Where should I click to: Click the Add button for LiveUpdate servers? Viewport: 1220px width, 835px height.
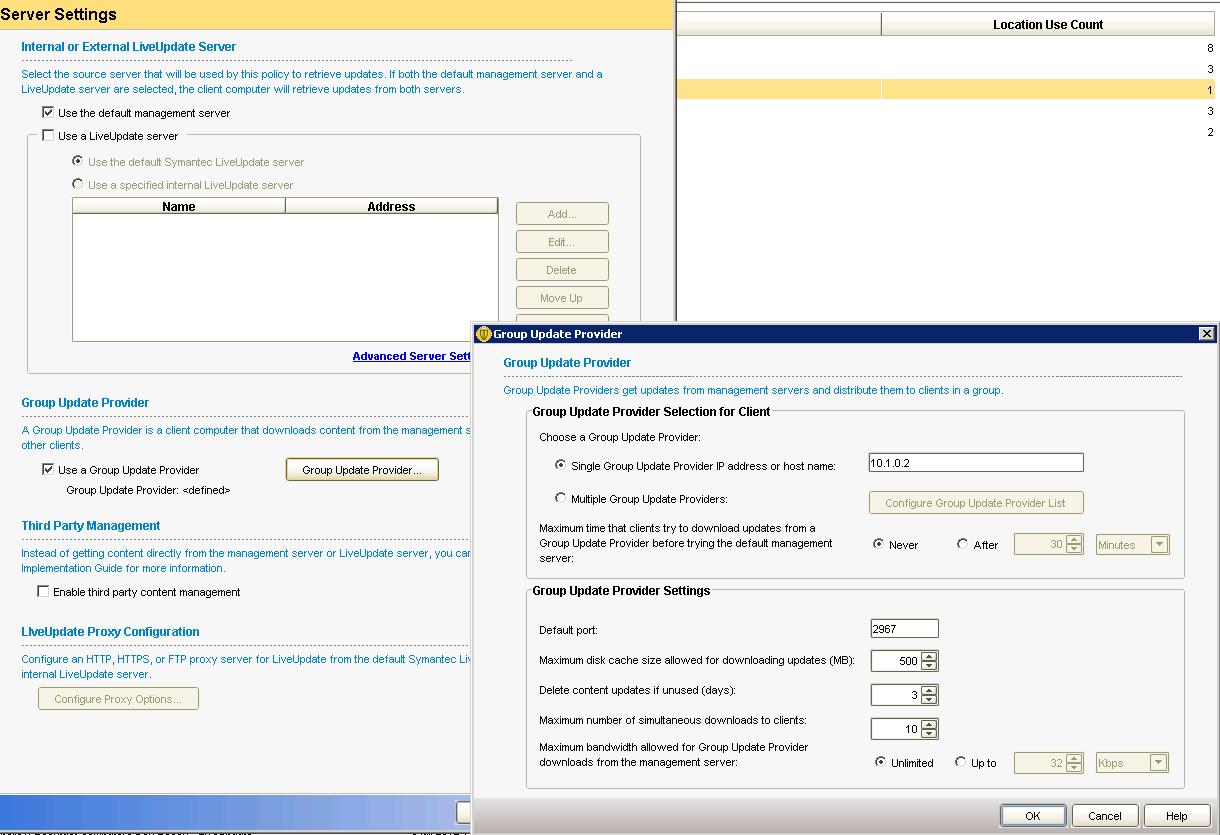[x=561, y=213]
